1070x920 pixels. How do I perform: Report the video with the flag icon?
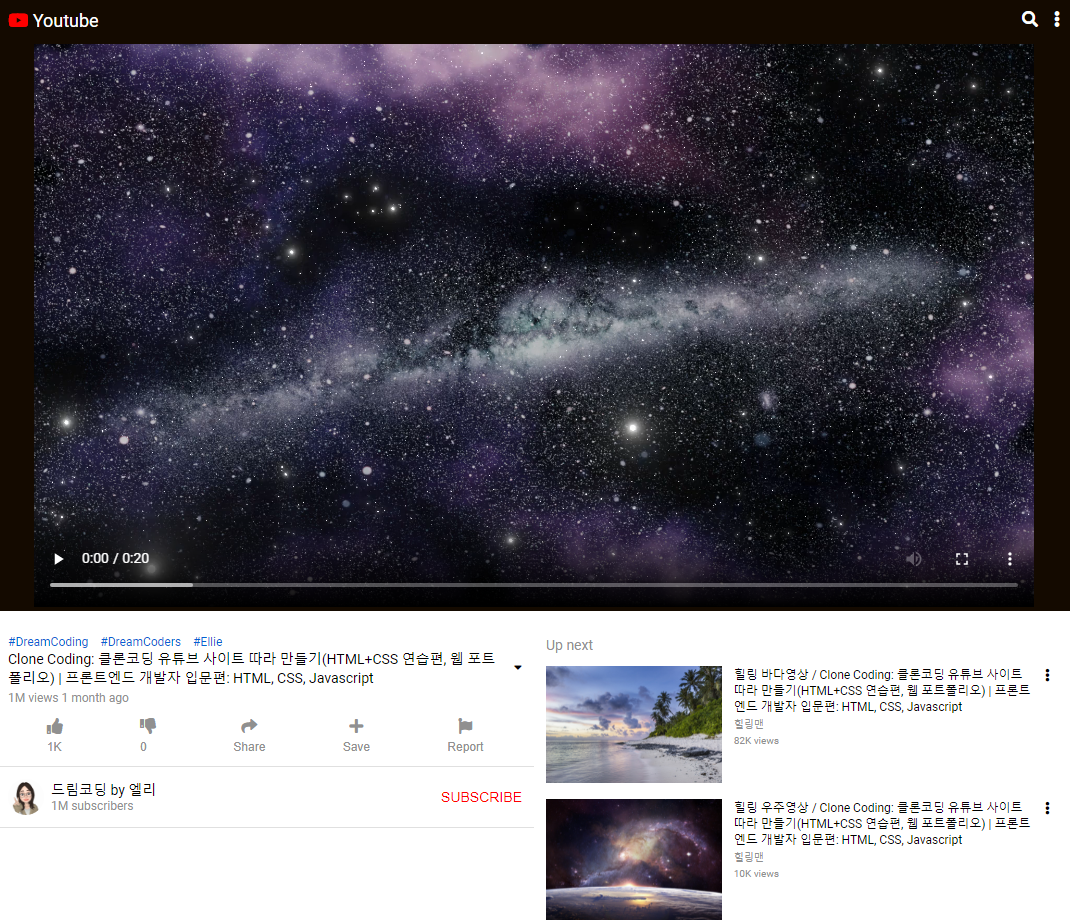tap(465, 725)
